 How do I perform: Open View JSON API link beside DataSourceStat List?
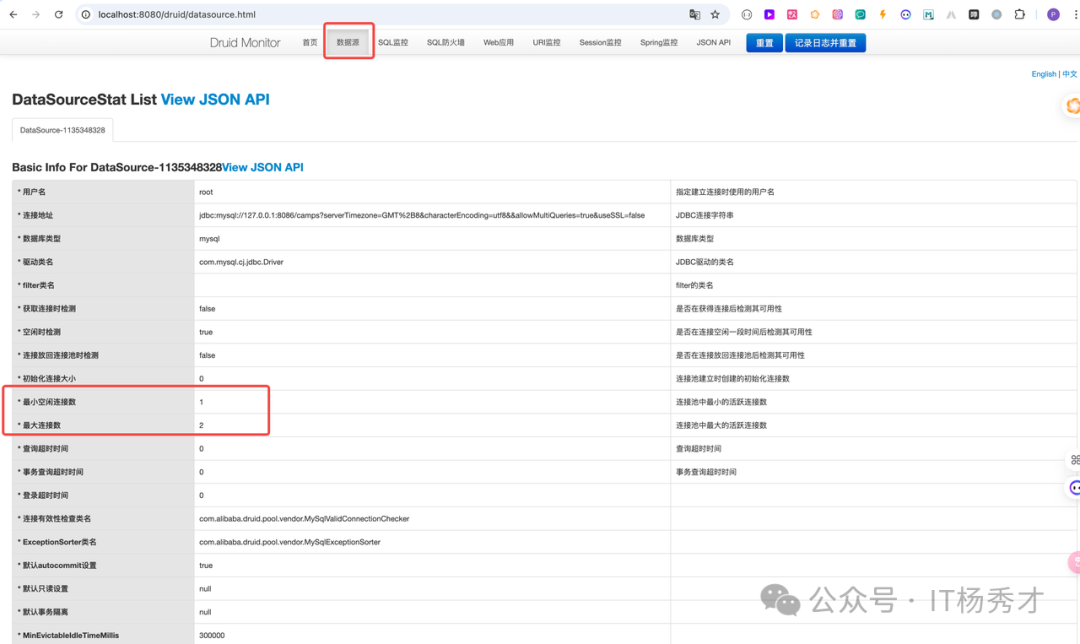pyautogui.click(x=215, y=99)
